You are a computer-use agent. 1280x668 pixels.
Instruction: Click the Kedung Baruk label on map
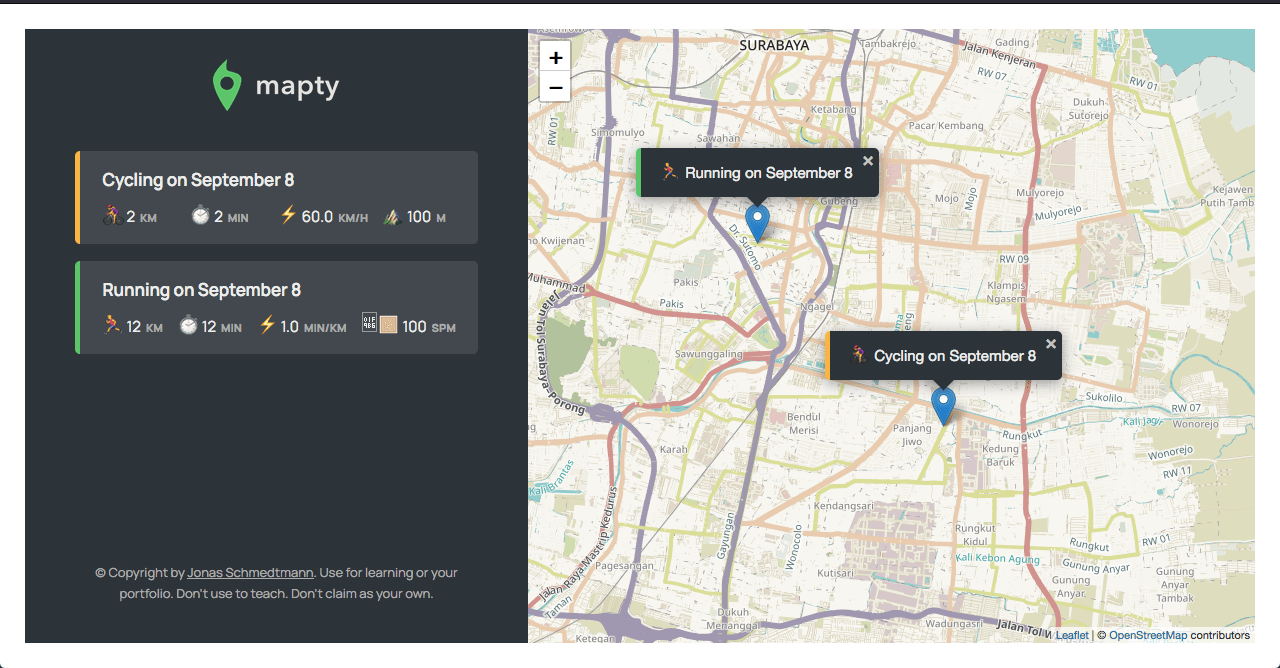click(x=1001, y=456)
